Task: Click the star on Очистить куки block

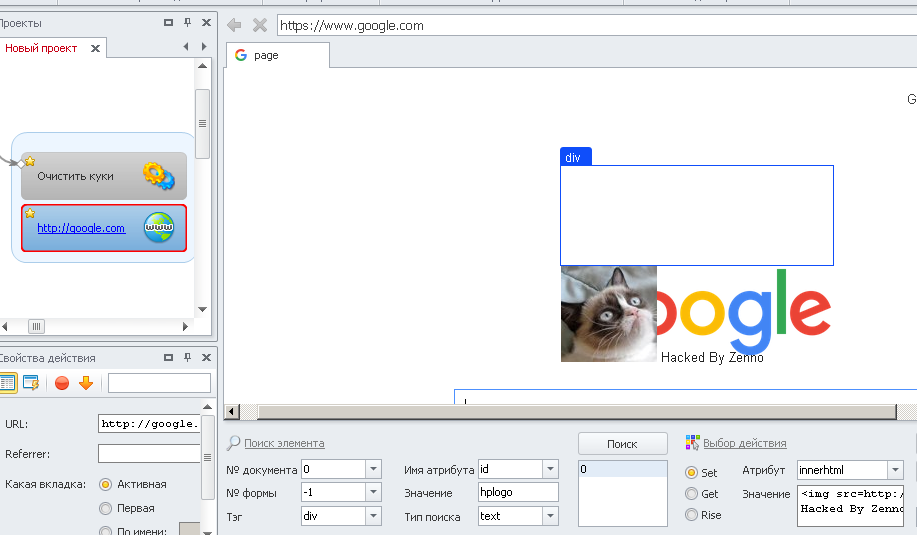Action: (x=30, y=161)
